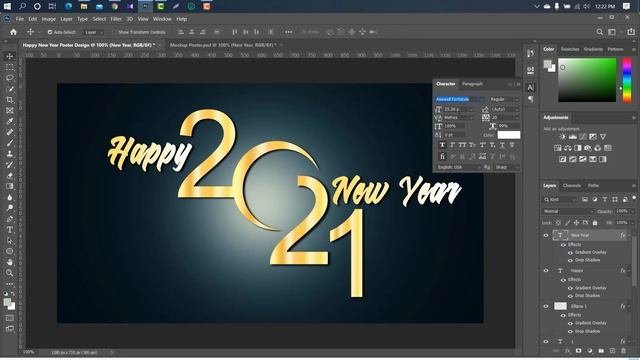Switch to the Swatches tab
Screen dimensions: 640x360
[570, 49]
